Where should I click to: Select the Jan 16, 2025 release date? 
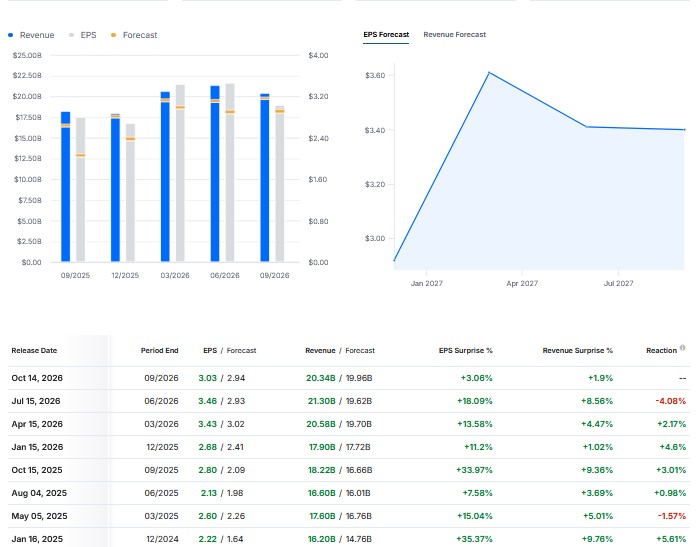(x=37, y=539)
